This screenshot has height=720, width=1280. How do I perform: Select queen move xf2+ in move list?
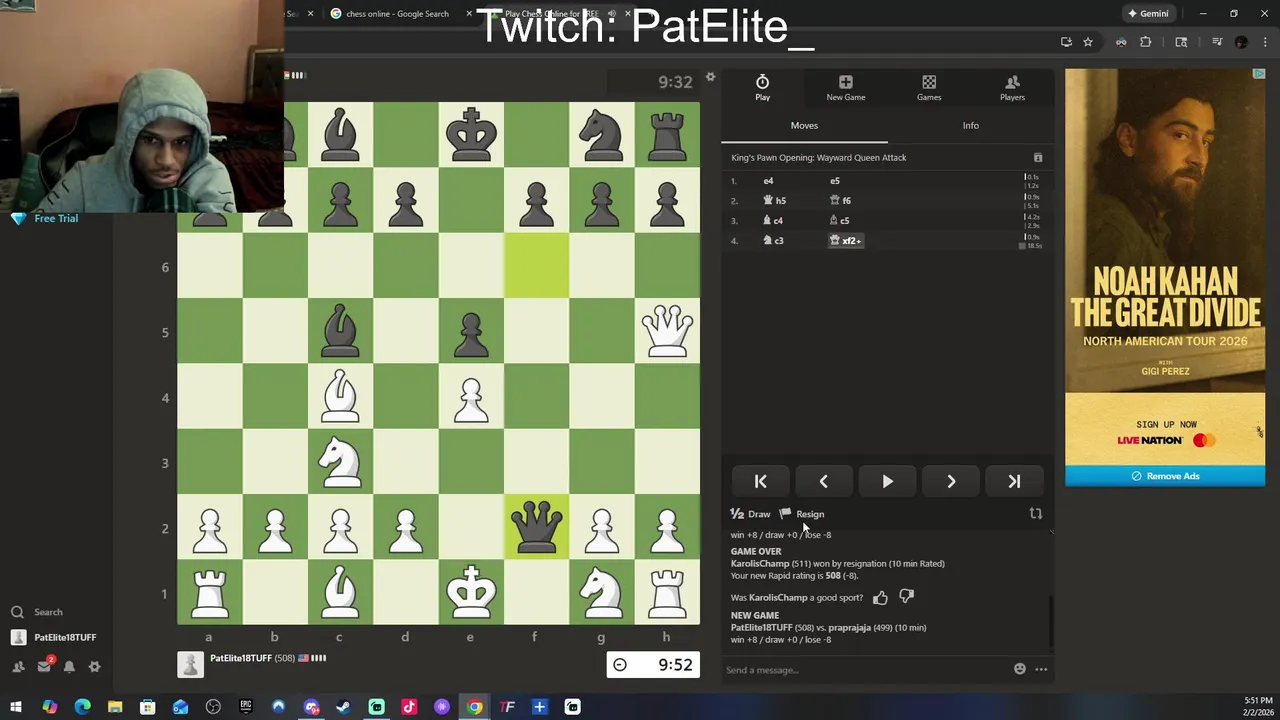click(845, 241)
